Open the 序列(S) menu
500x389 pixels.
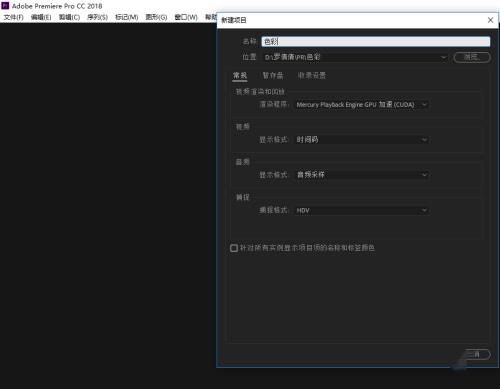point(97,17)
